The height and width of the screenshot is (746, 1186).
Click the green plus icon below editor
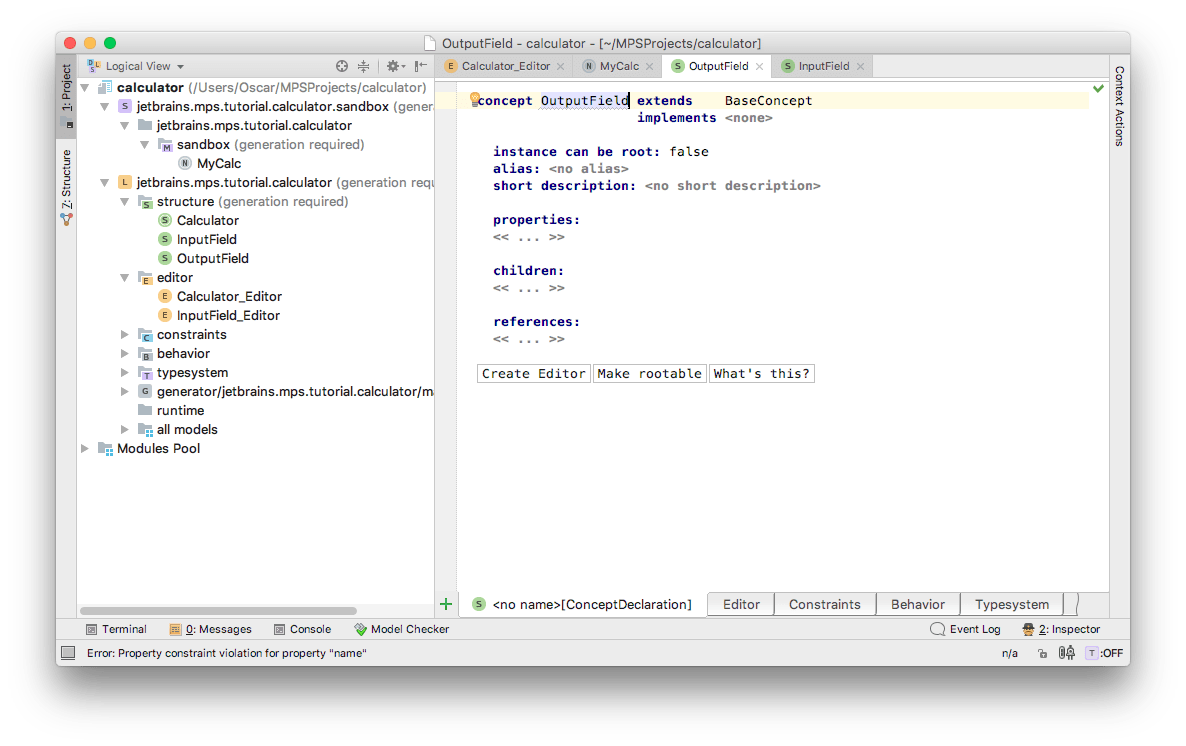pyautogui.click(x=446, y=604)
